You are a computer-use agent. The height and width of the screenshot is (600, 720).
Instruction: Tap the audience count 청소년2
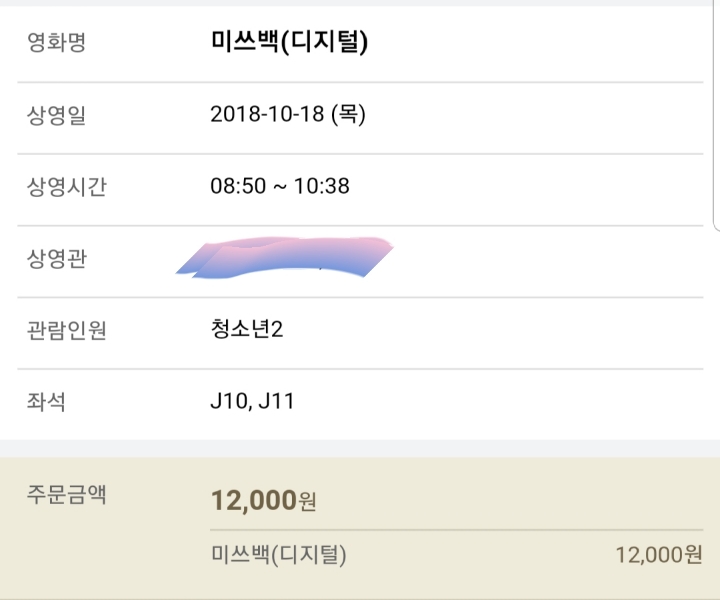click(x=247, y=329)
